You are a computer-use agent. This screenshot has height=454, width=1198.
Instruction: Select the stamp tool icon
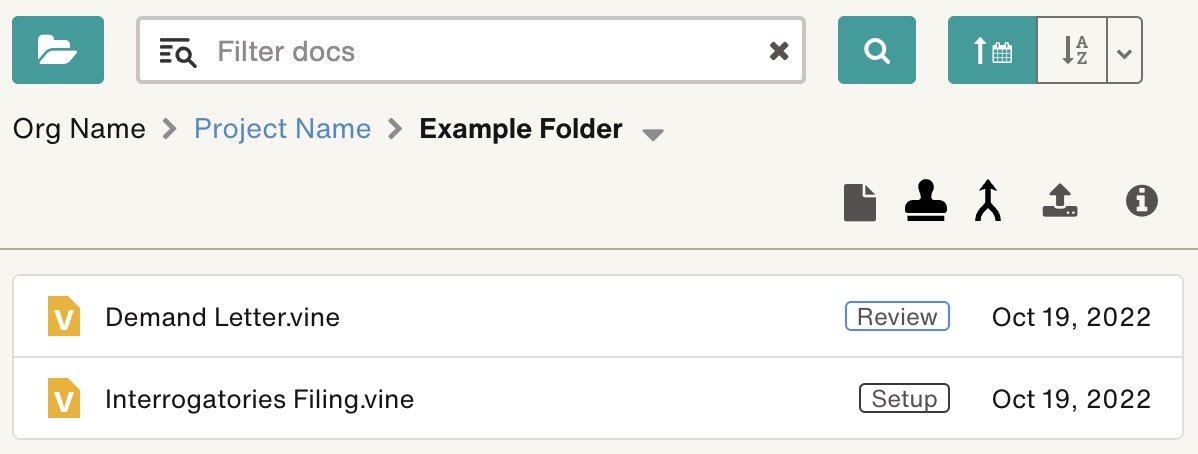pos(926,201)
